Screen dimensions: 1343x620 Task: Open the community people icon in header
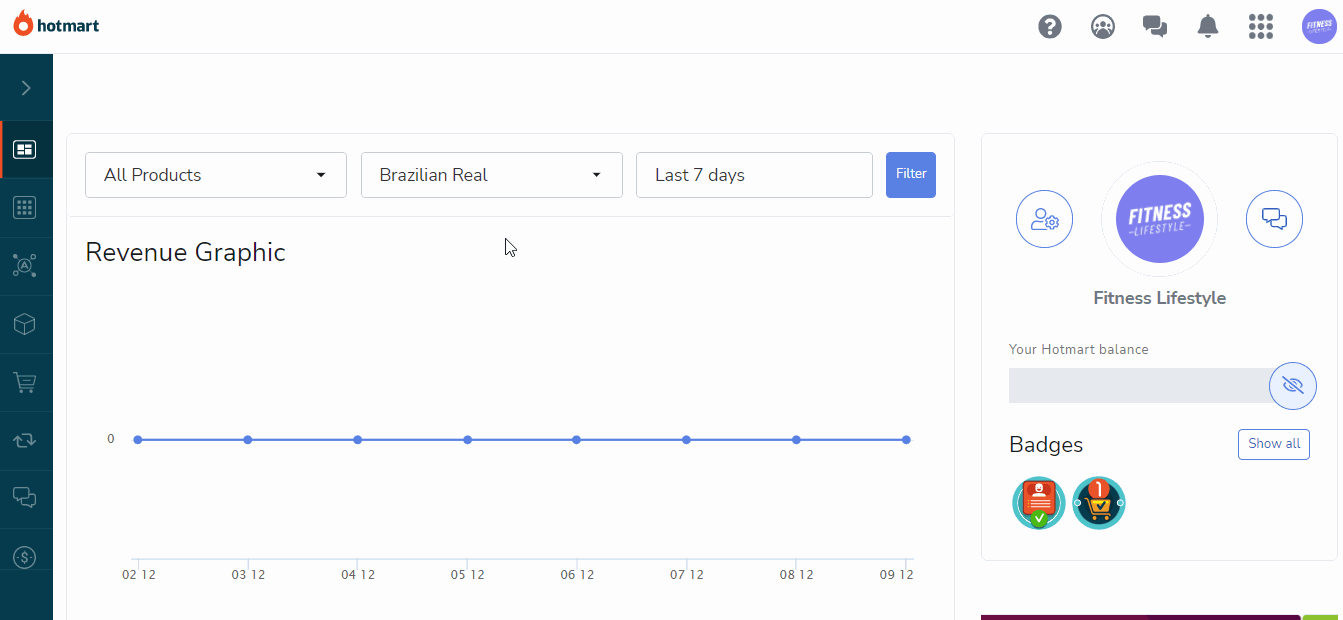tap(1103, 26)
